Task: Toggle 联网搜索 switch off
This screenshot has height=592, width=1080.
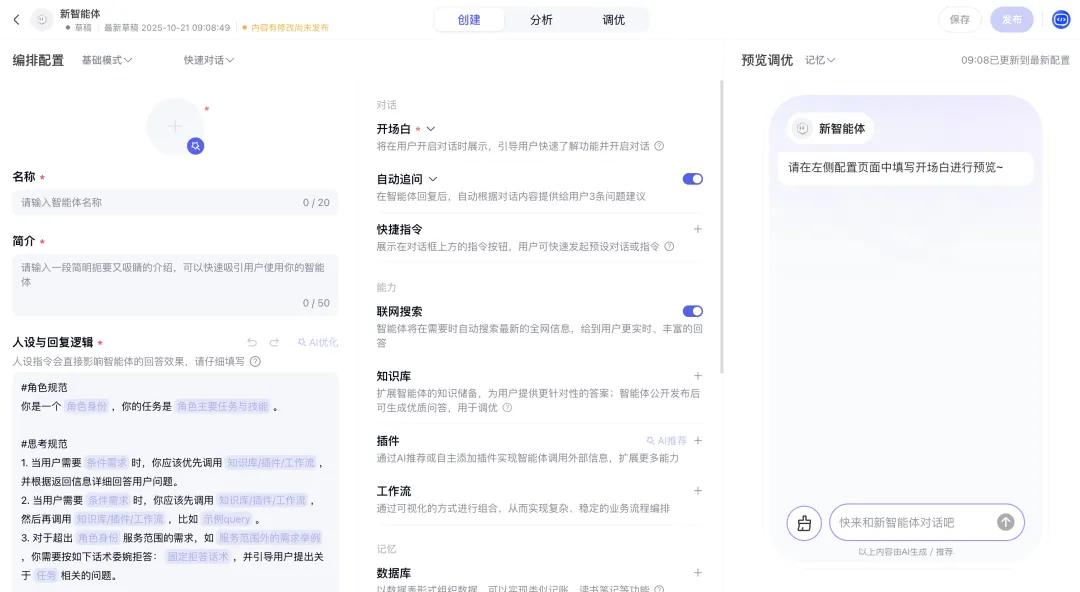Action: [692, 312]
